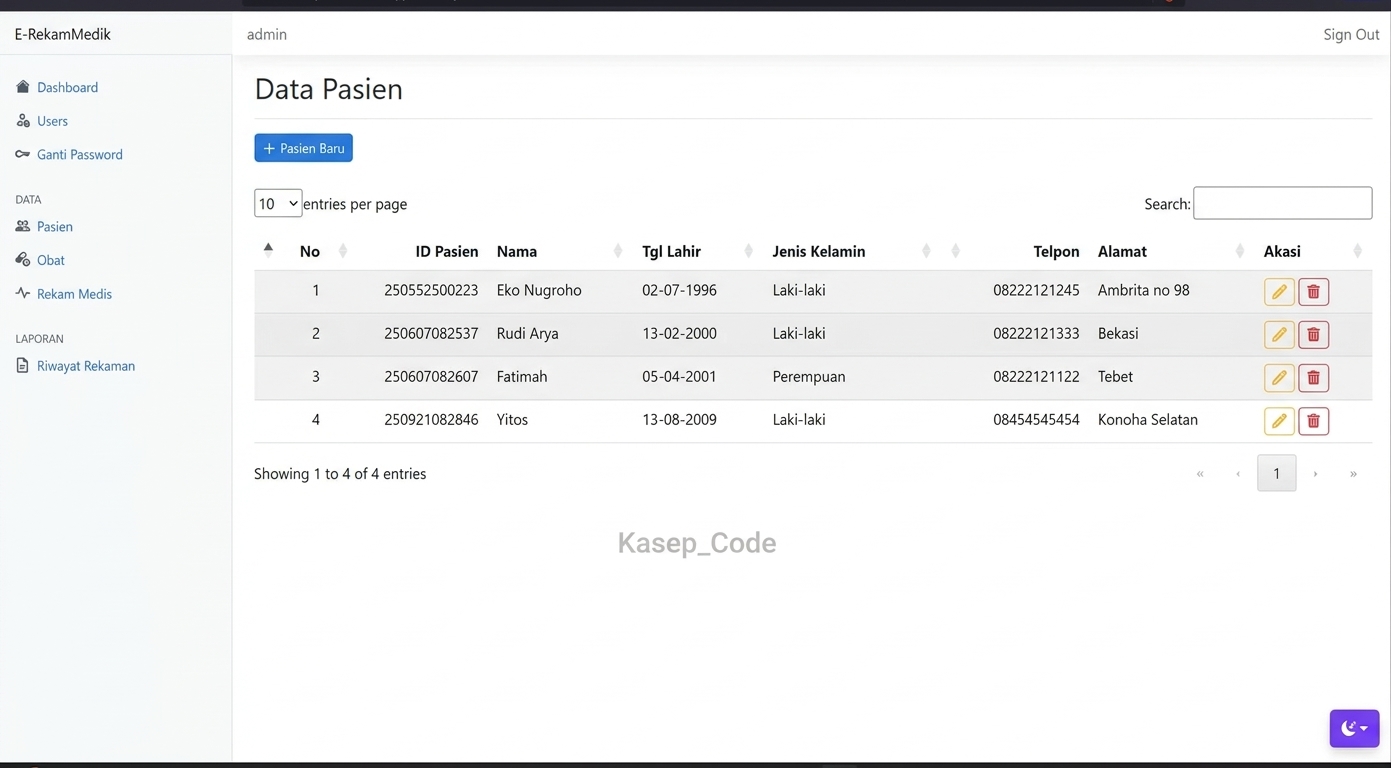Edit patient Eko Nugroho with pencil icon
The image size is (1391, 768).
point(1279,291)
